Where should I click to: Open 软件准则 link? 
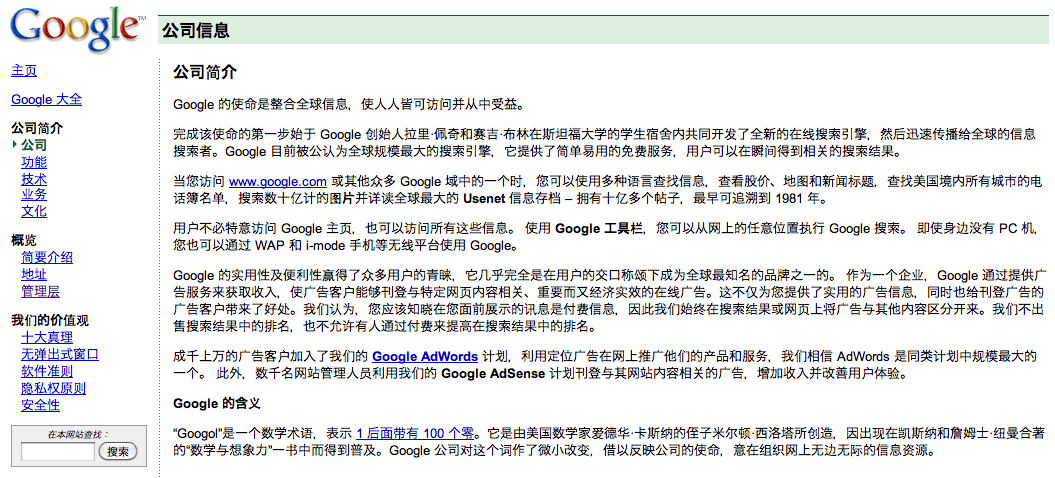click(x=46, y=371)
